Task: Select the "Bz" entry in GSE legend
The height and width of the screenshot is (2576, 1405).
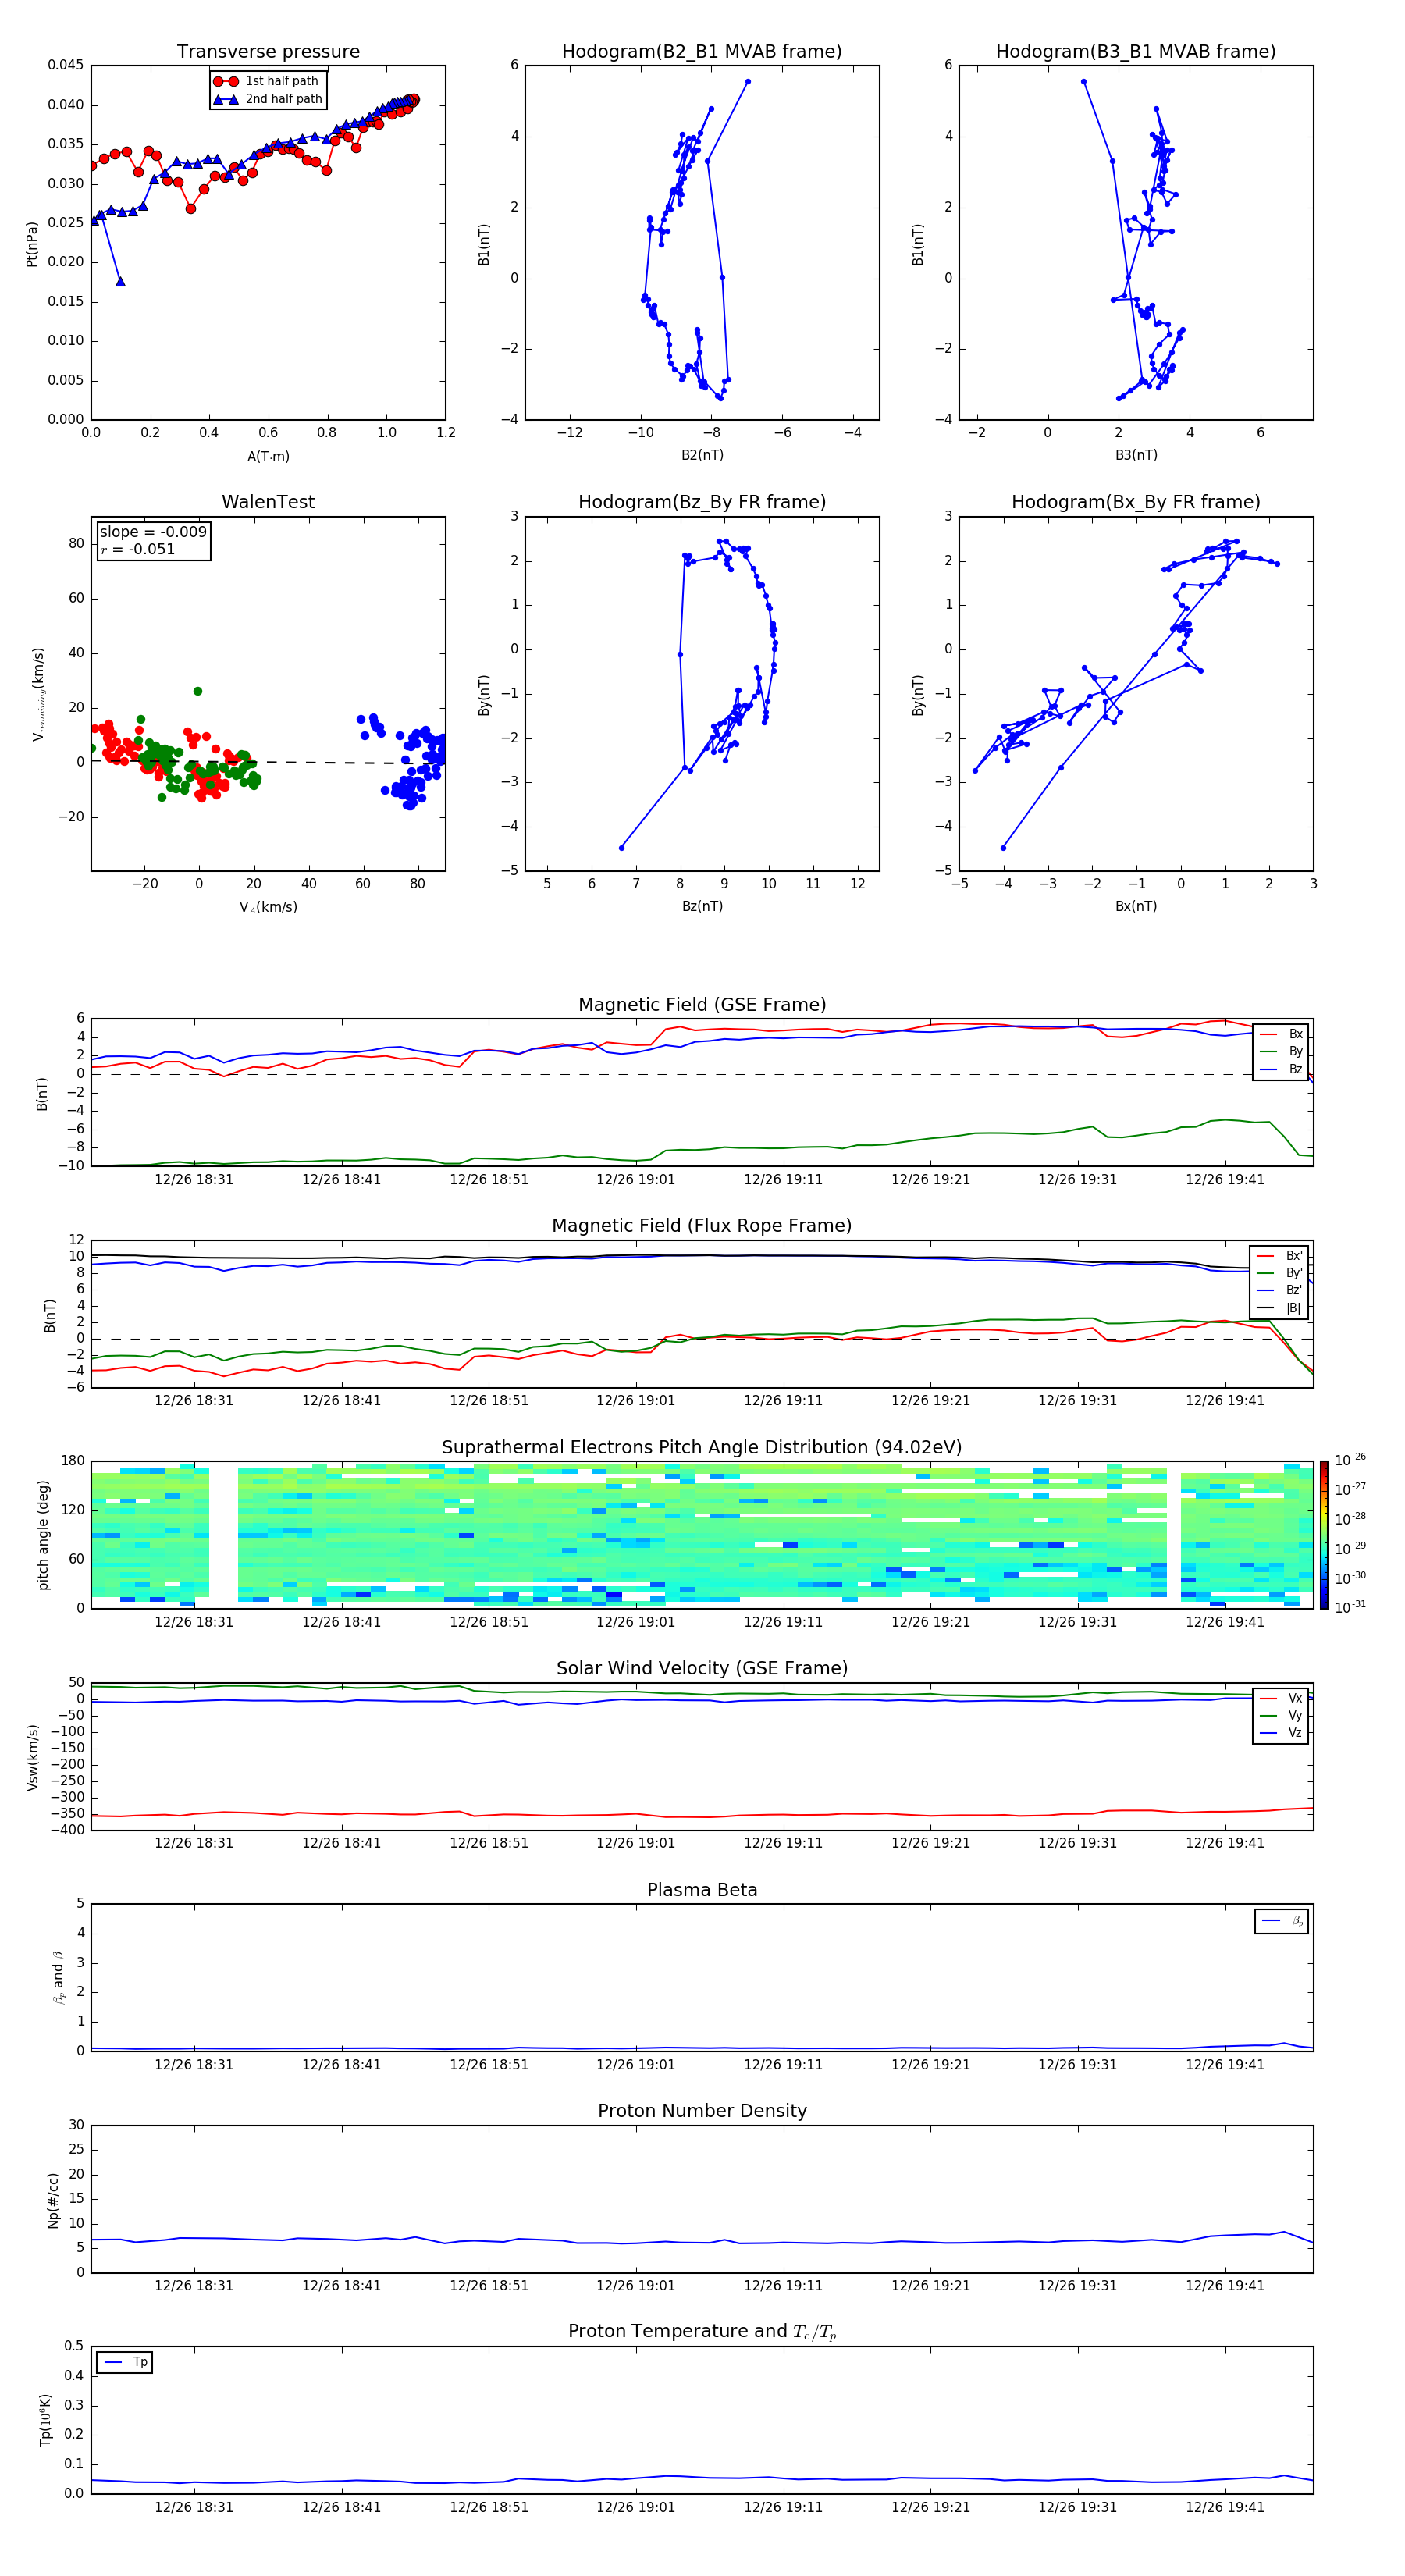Action: coord(1281,1070)
